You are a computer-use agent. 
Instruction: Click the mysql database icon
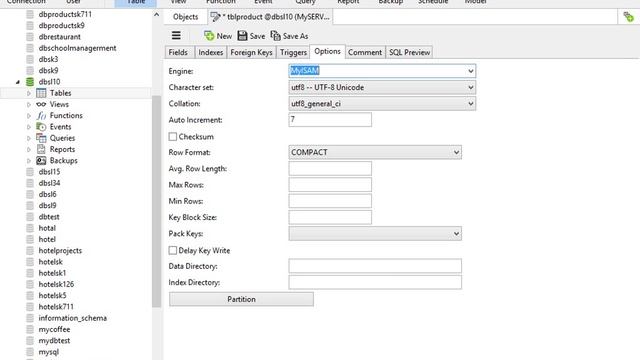30,352
